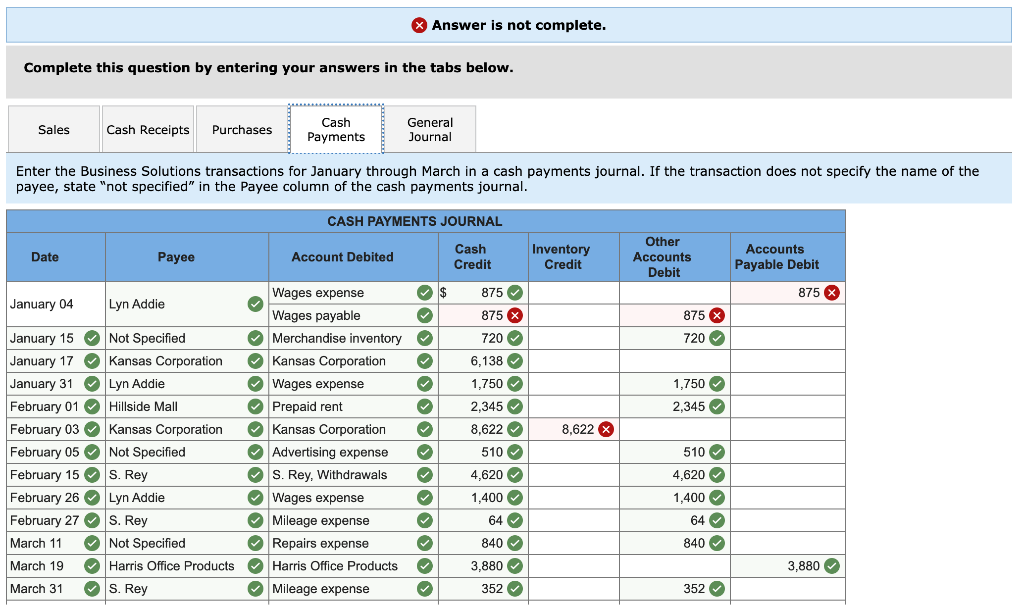Image resolution: width=1024 pixels, height=609 pixels.
Task: Switch to the Cash Receipts tab
Action: pos(148,129)
